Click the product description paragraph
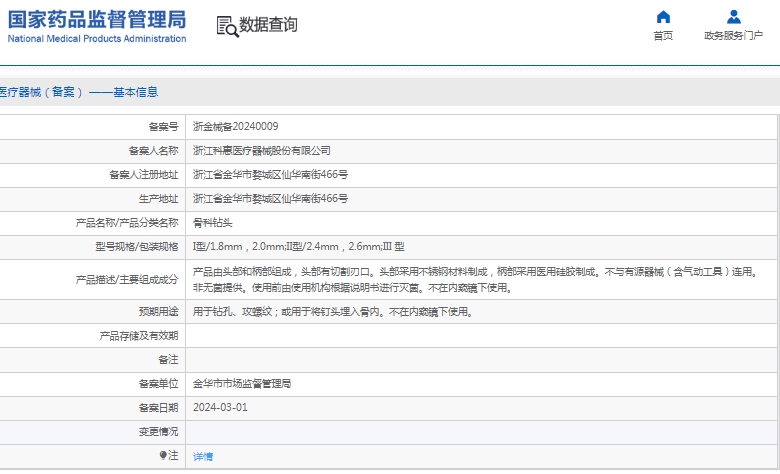The width and height of the screenshot is (780, 474). click(x=475, y=280)
